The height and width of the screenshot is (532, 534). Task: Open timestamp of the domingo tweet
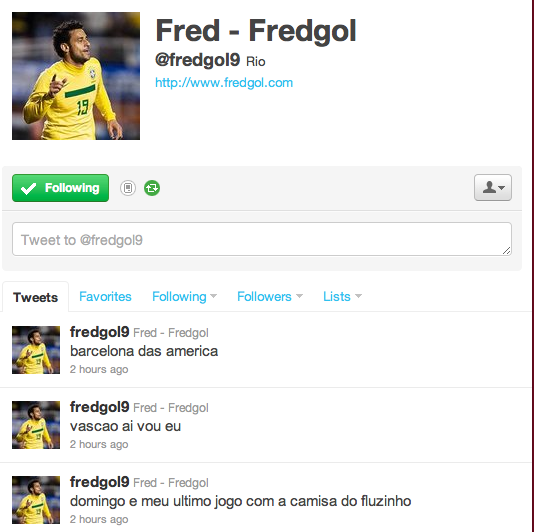[99, 519]
